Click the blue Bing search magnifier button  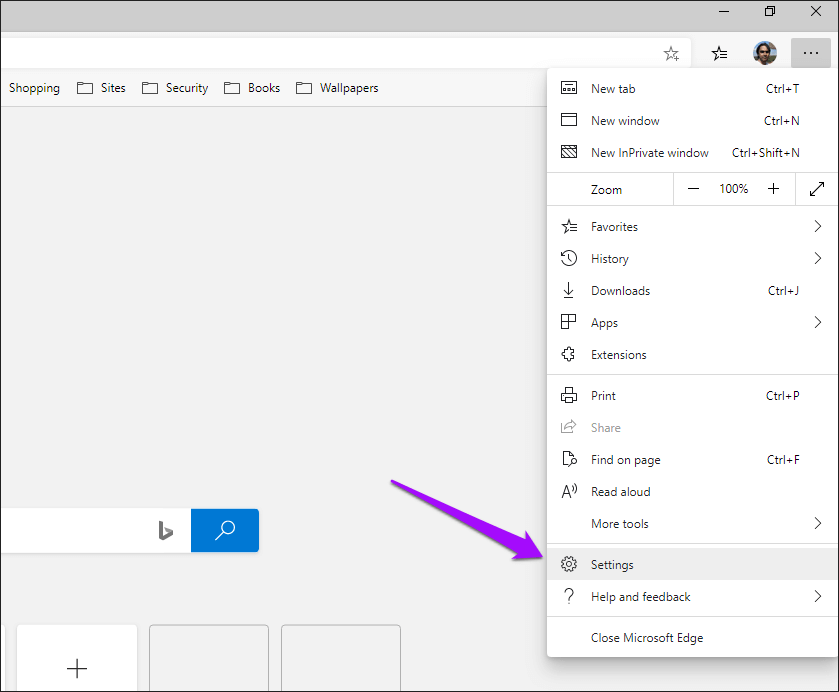[225, 530]
